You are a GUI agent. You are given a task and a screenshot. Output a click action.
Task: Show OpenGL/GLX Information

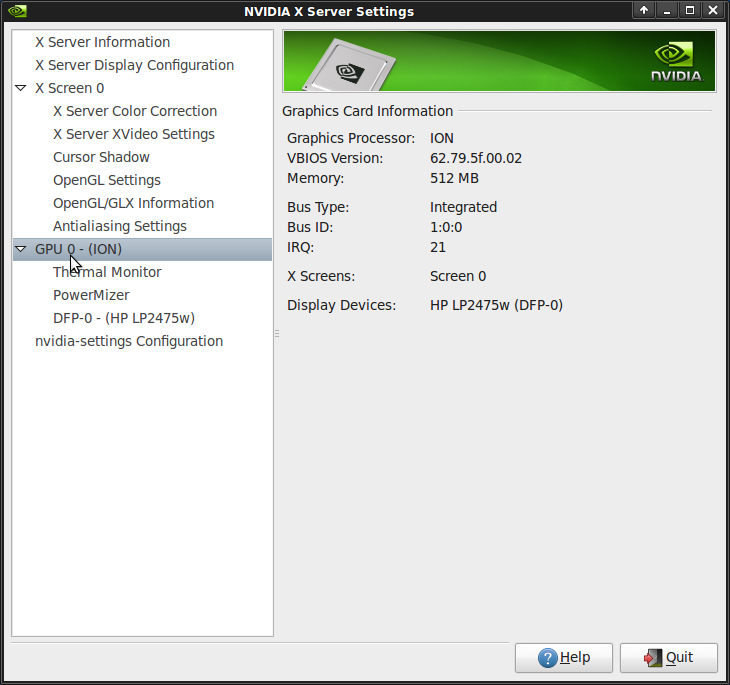click(x=133, y=203)
